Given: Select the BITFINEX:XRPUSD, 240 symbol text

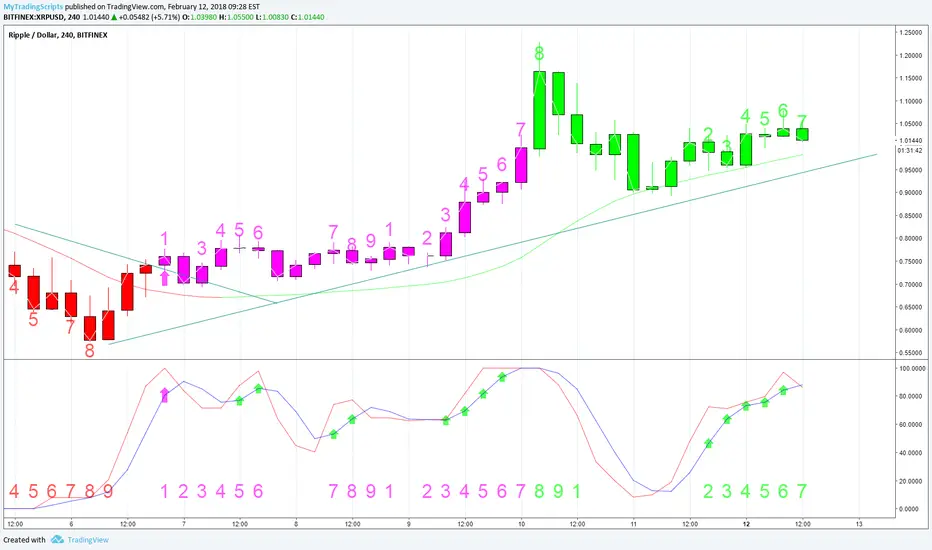Looking at the screenshot, I should point(42,17).
